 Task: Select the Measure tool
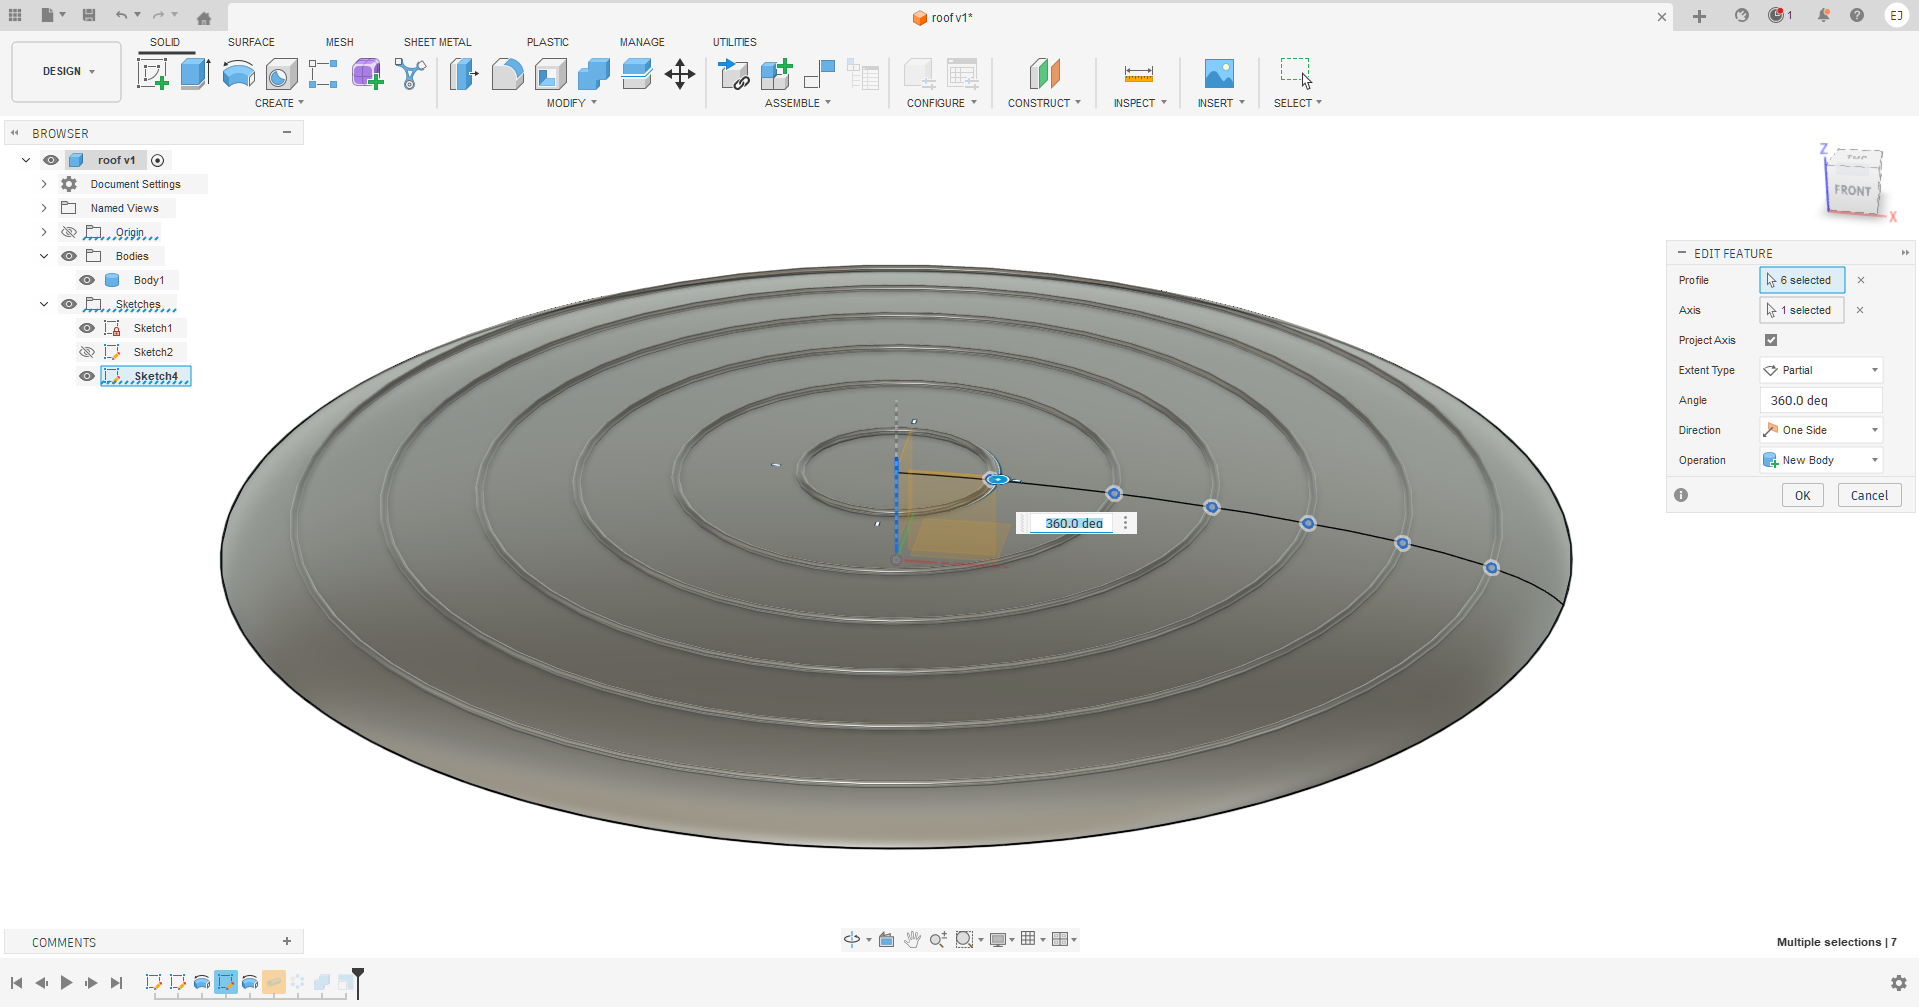click(x=1139, y=74)
